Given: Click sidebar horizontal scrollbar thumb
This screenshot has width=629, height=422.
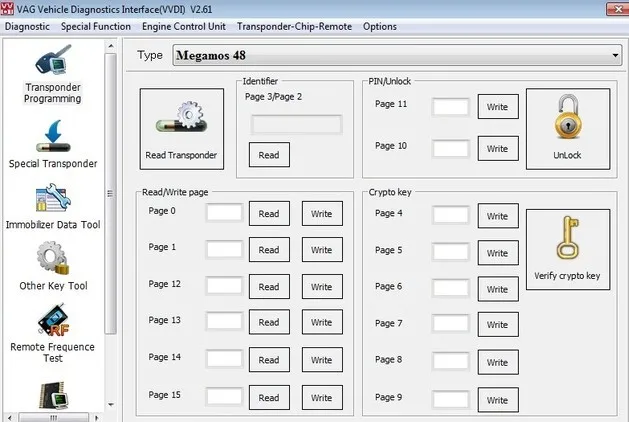Looking at the screenshot, I should (54, 417).
